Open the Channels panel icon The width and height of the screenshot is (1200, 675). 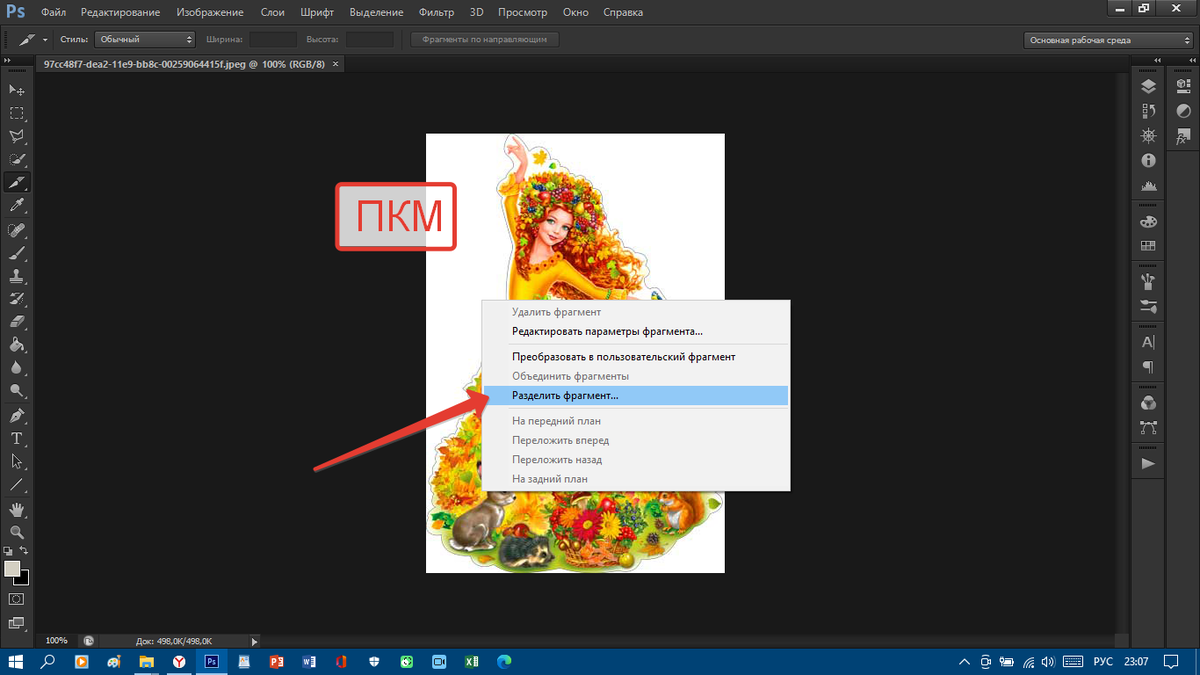(x=1148, y=403)
